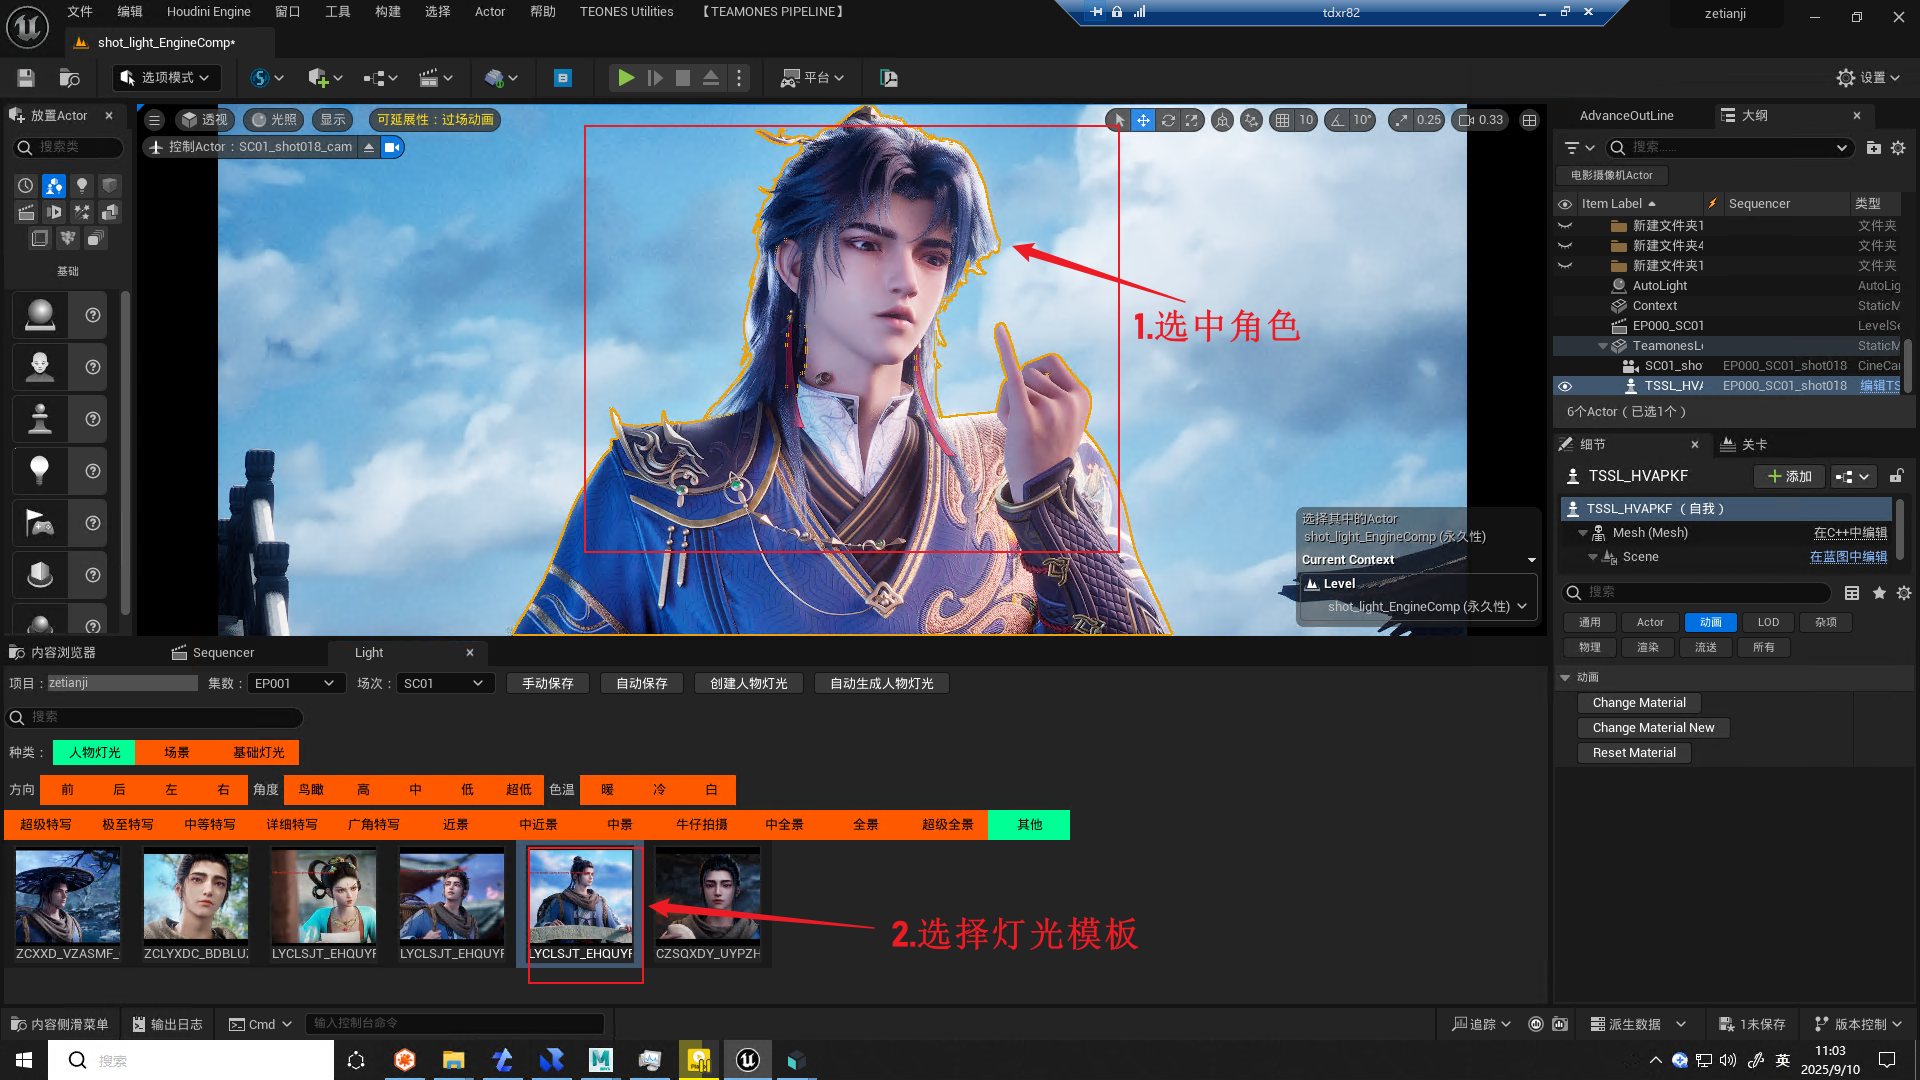
Task: Select the green 人物灯光 category swatch
Action: pos(94,752)
